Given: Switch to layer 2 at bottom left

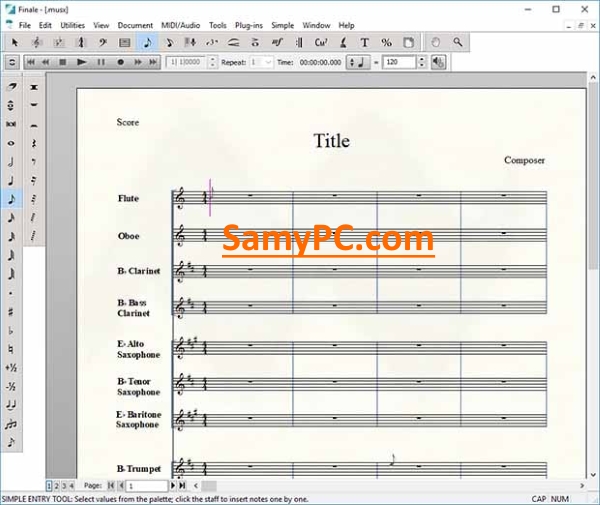Looking at the screenshot, I should [x=56, y=486].
